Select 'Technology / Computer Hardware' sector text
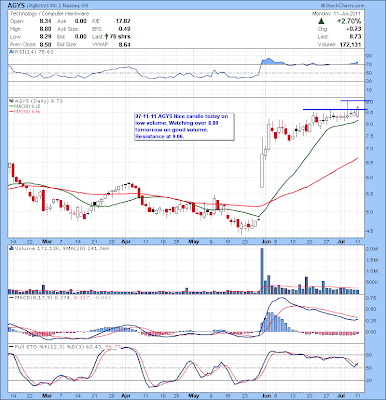The image size is (386, 400). coord(49,14)
